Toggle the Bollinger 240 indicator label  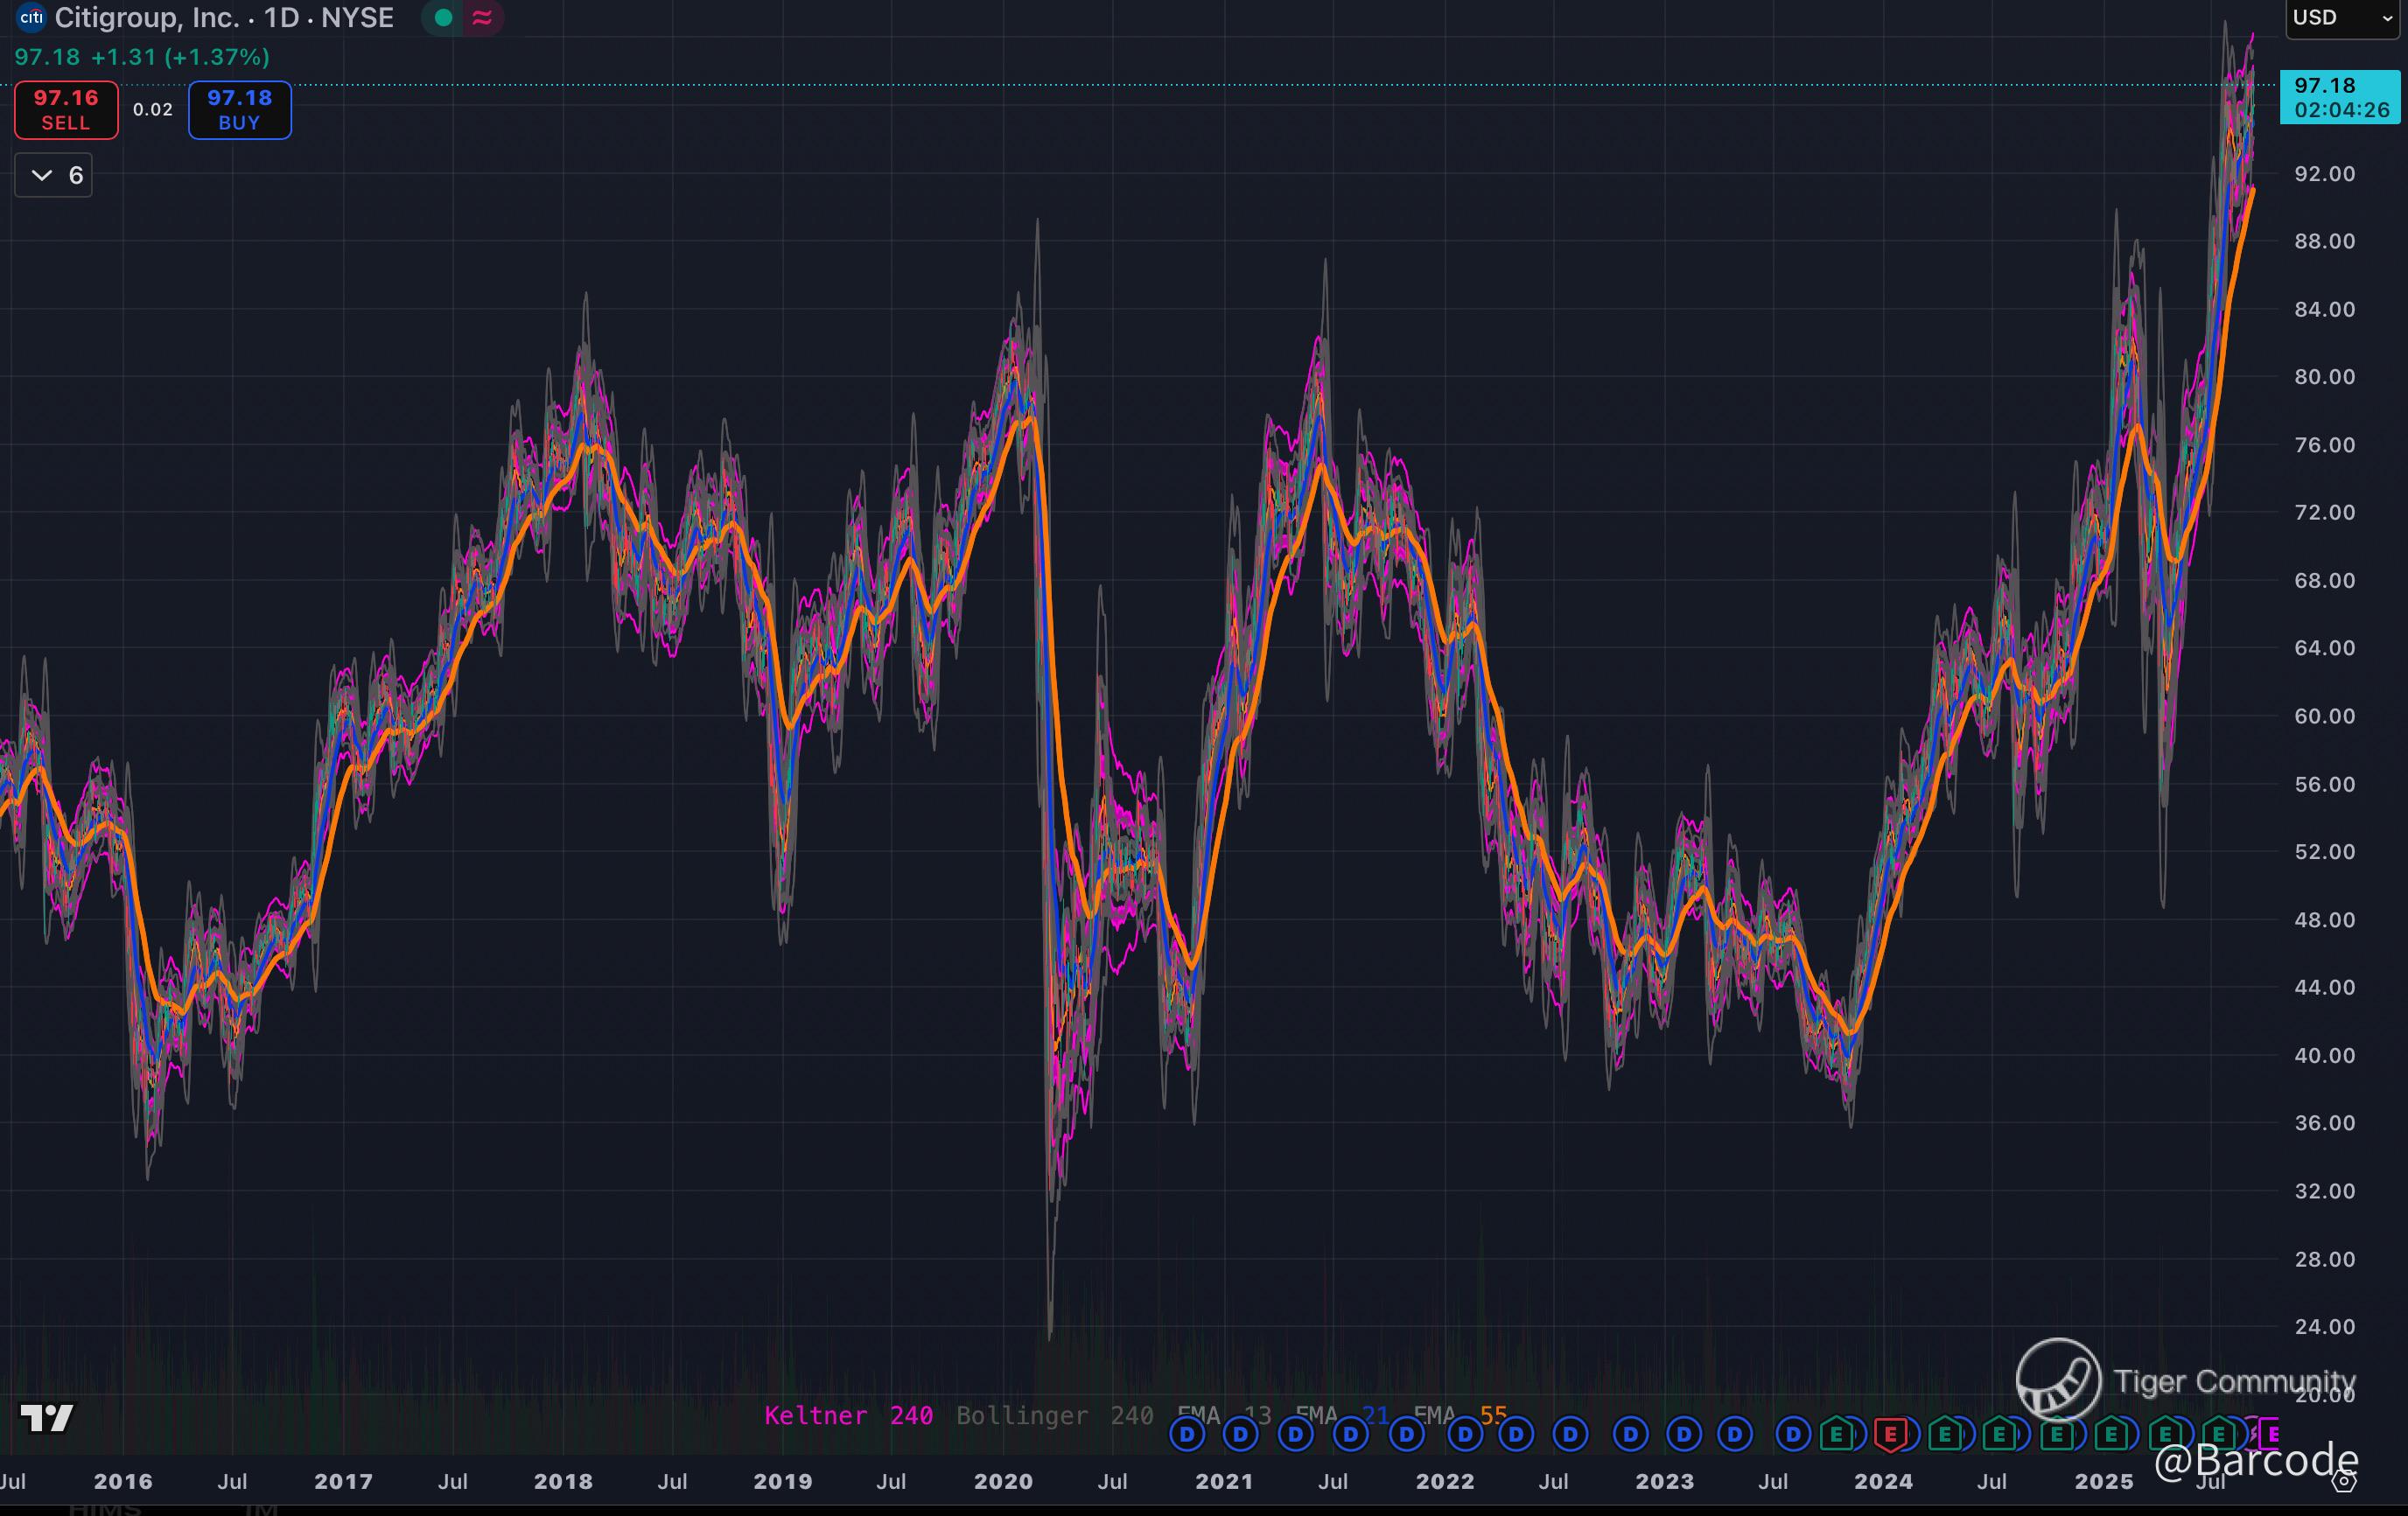tap(1054, 1416)
